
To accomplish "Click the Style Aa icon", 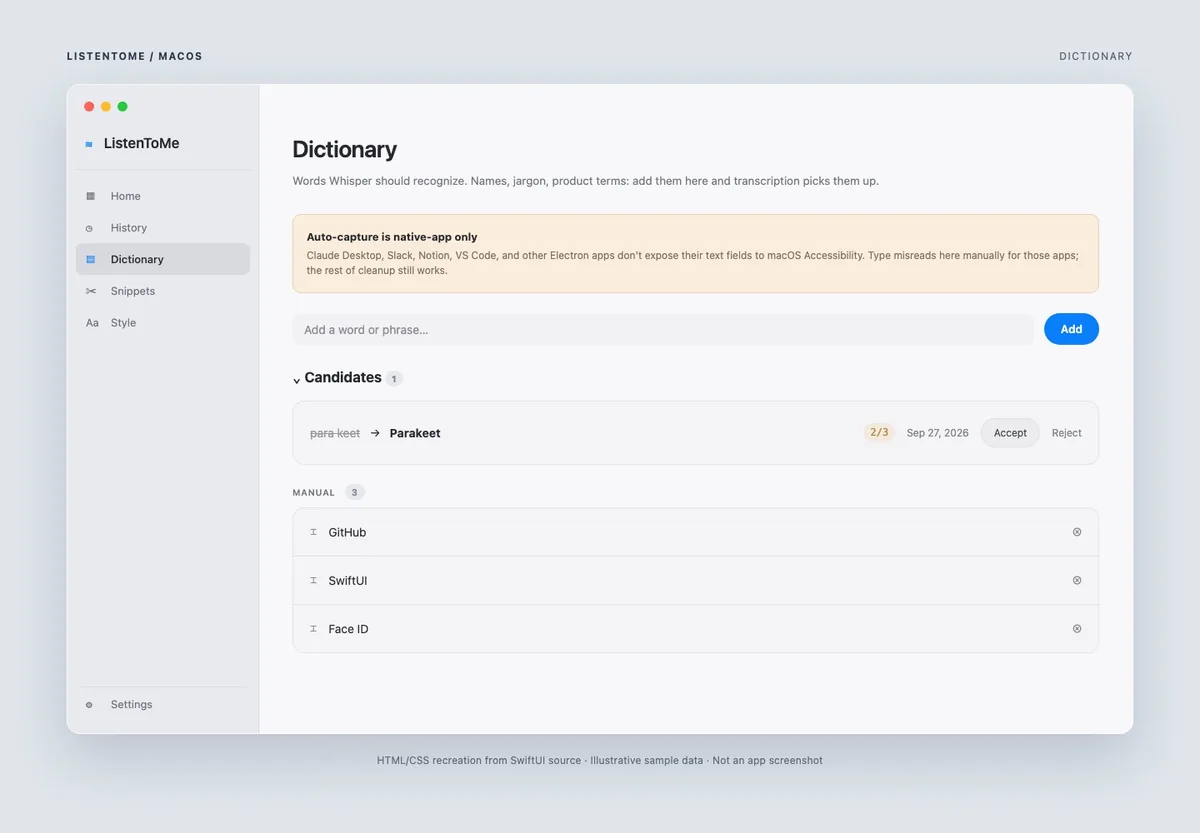I will pos(92,323).
